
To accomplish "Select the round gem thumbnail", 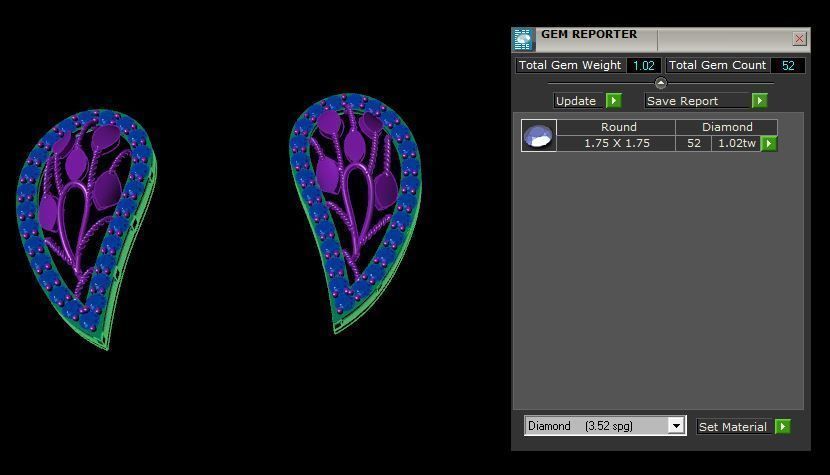I will click(538, 136).
